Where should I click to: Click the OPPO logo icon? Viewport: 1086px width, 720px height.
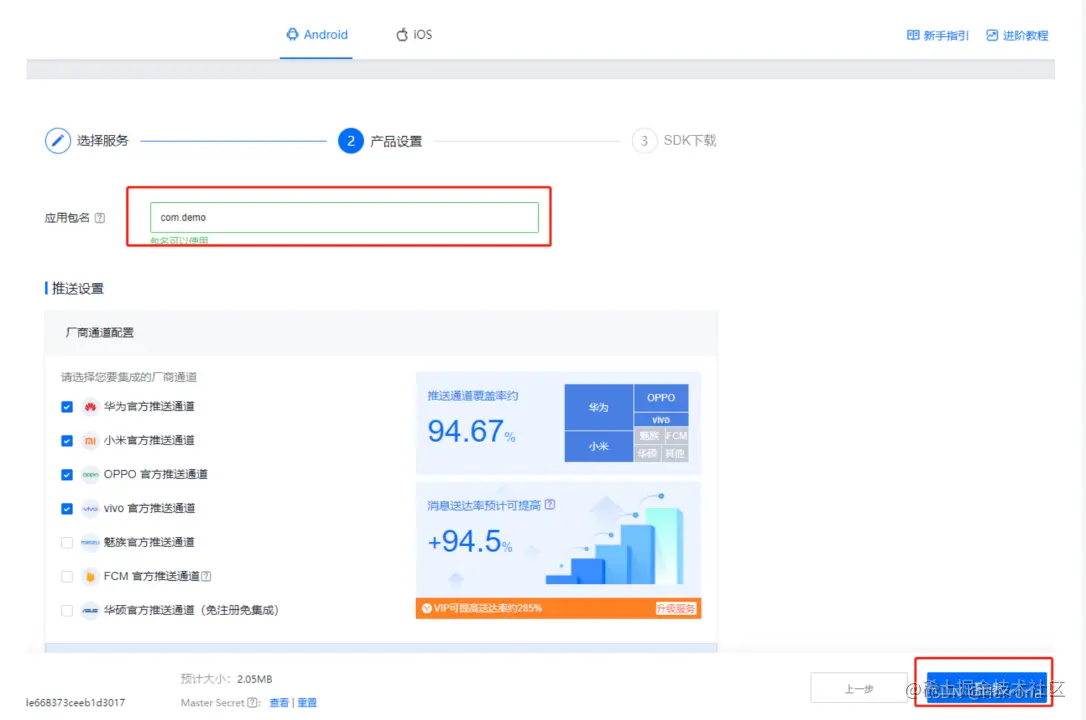point(90,475)
